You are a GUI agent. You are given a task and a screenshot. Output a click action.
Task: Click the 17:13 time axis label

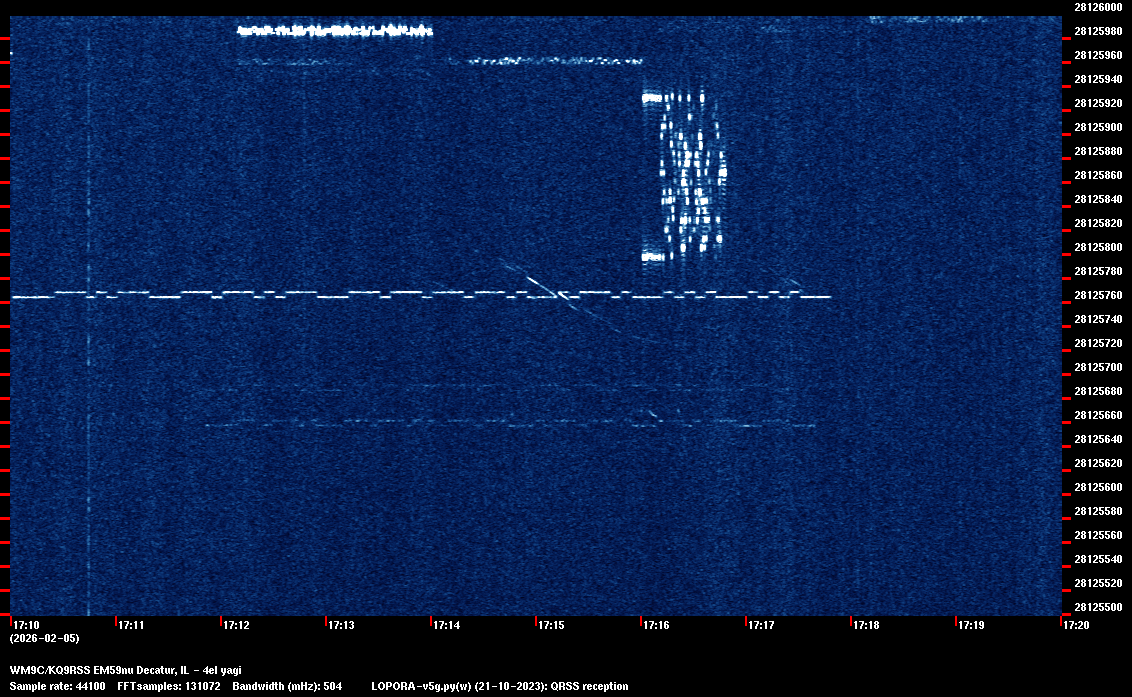point(341,625)
